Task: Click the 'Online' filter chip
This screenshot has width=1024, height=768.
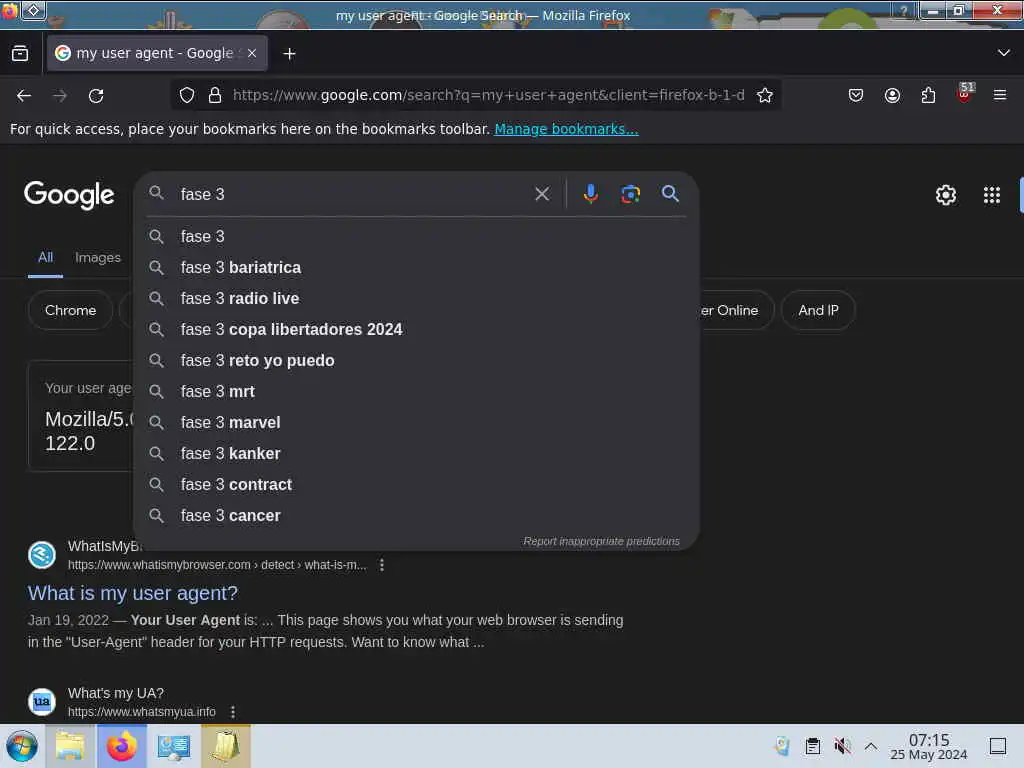Action: 735,310
